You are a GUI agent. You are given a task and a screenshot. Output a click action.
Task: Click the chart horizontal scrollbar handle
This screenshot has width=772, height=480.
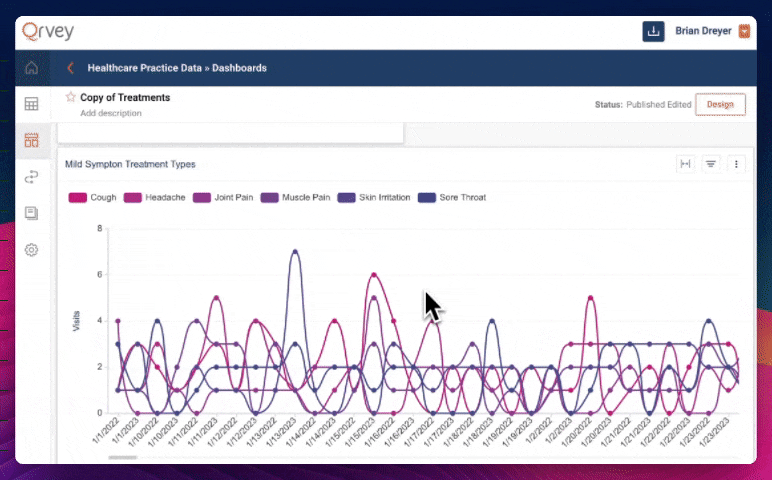[122, 457]
